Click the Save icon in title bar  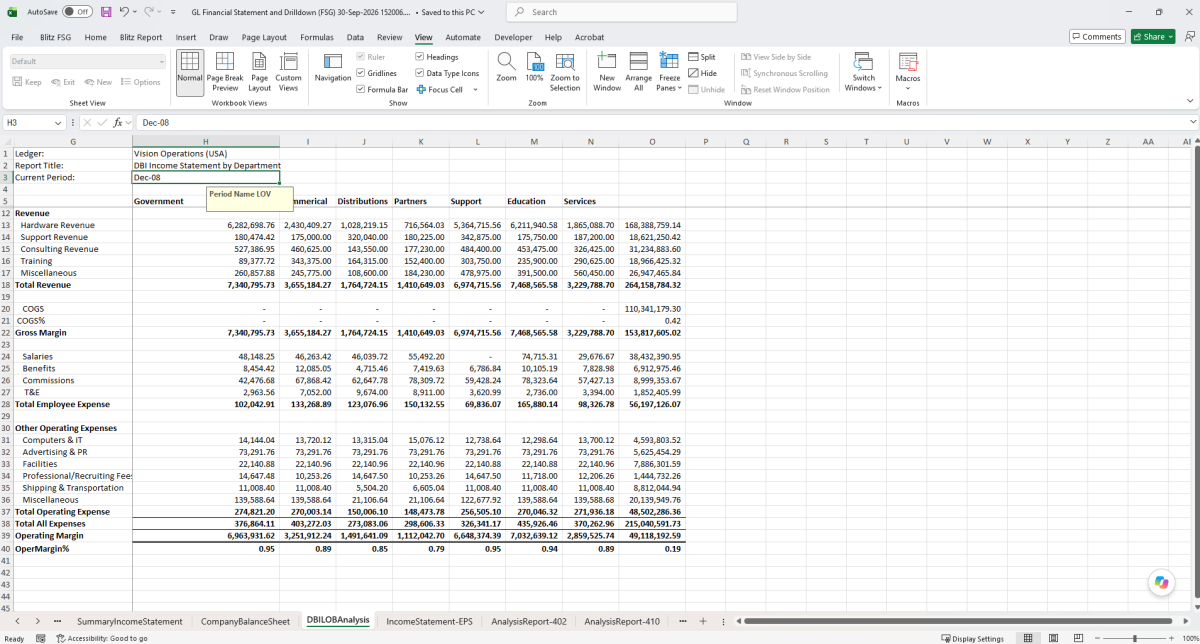(106, 12)
